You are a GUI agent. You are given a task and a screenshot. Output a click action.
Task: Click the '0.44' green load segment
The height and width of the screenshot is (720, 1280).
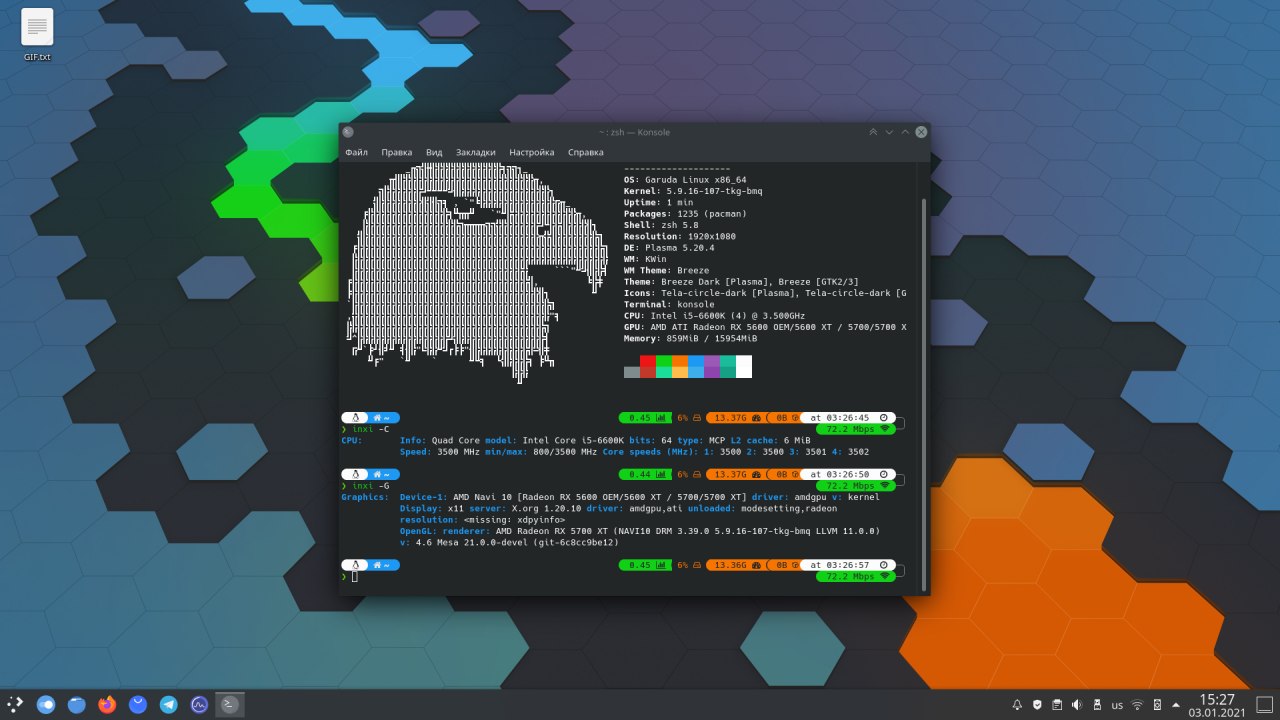pyautogui.click(x=645, y=475)
